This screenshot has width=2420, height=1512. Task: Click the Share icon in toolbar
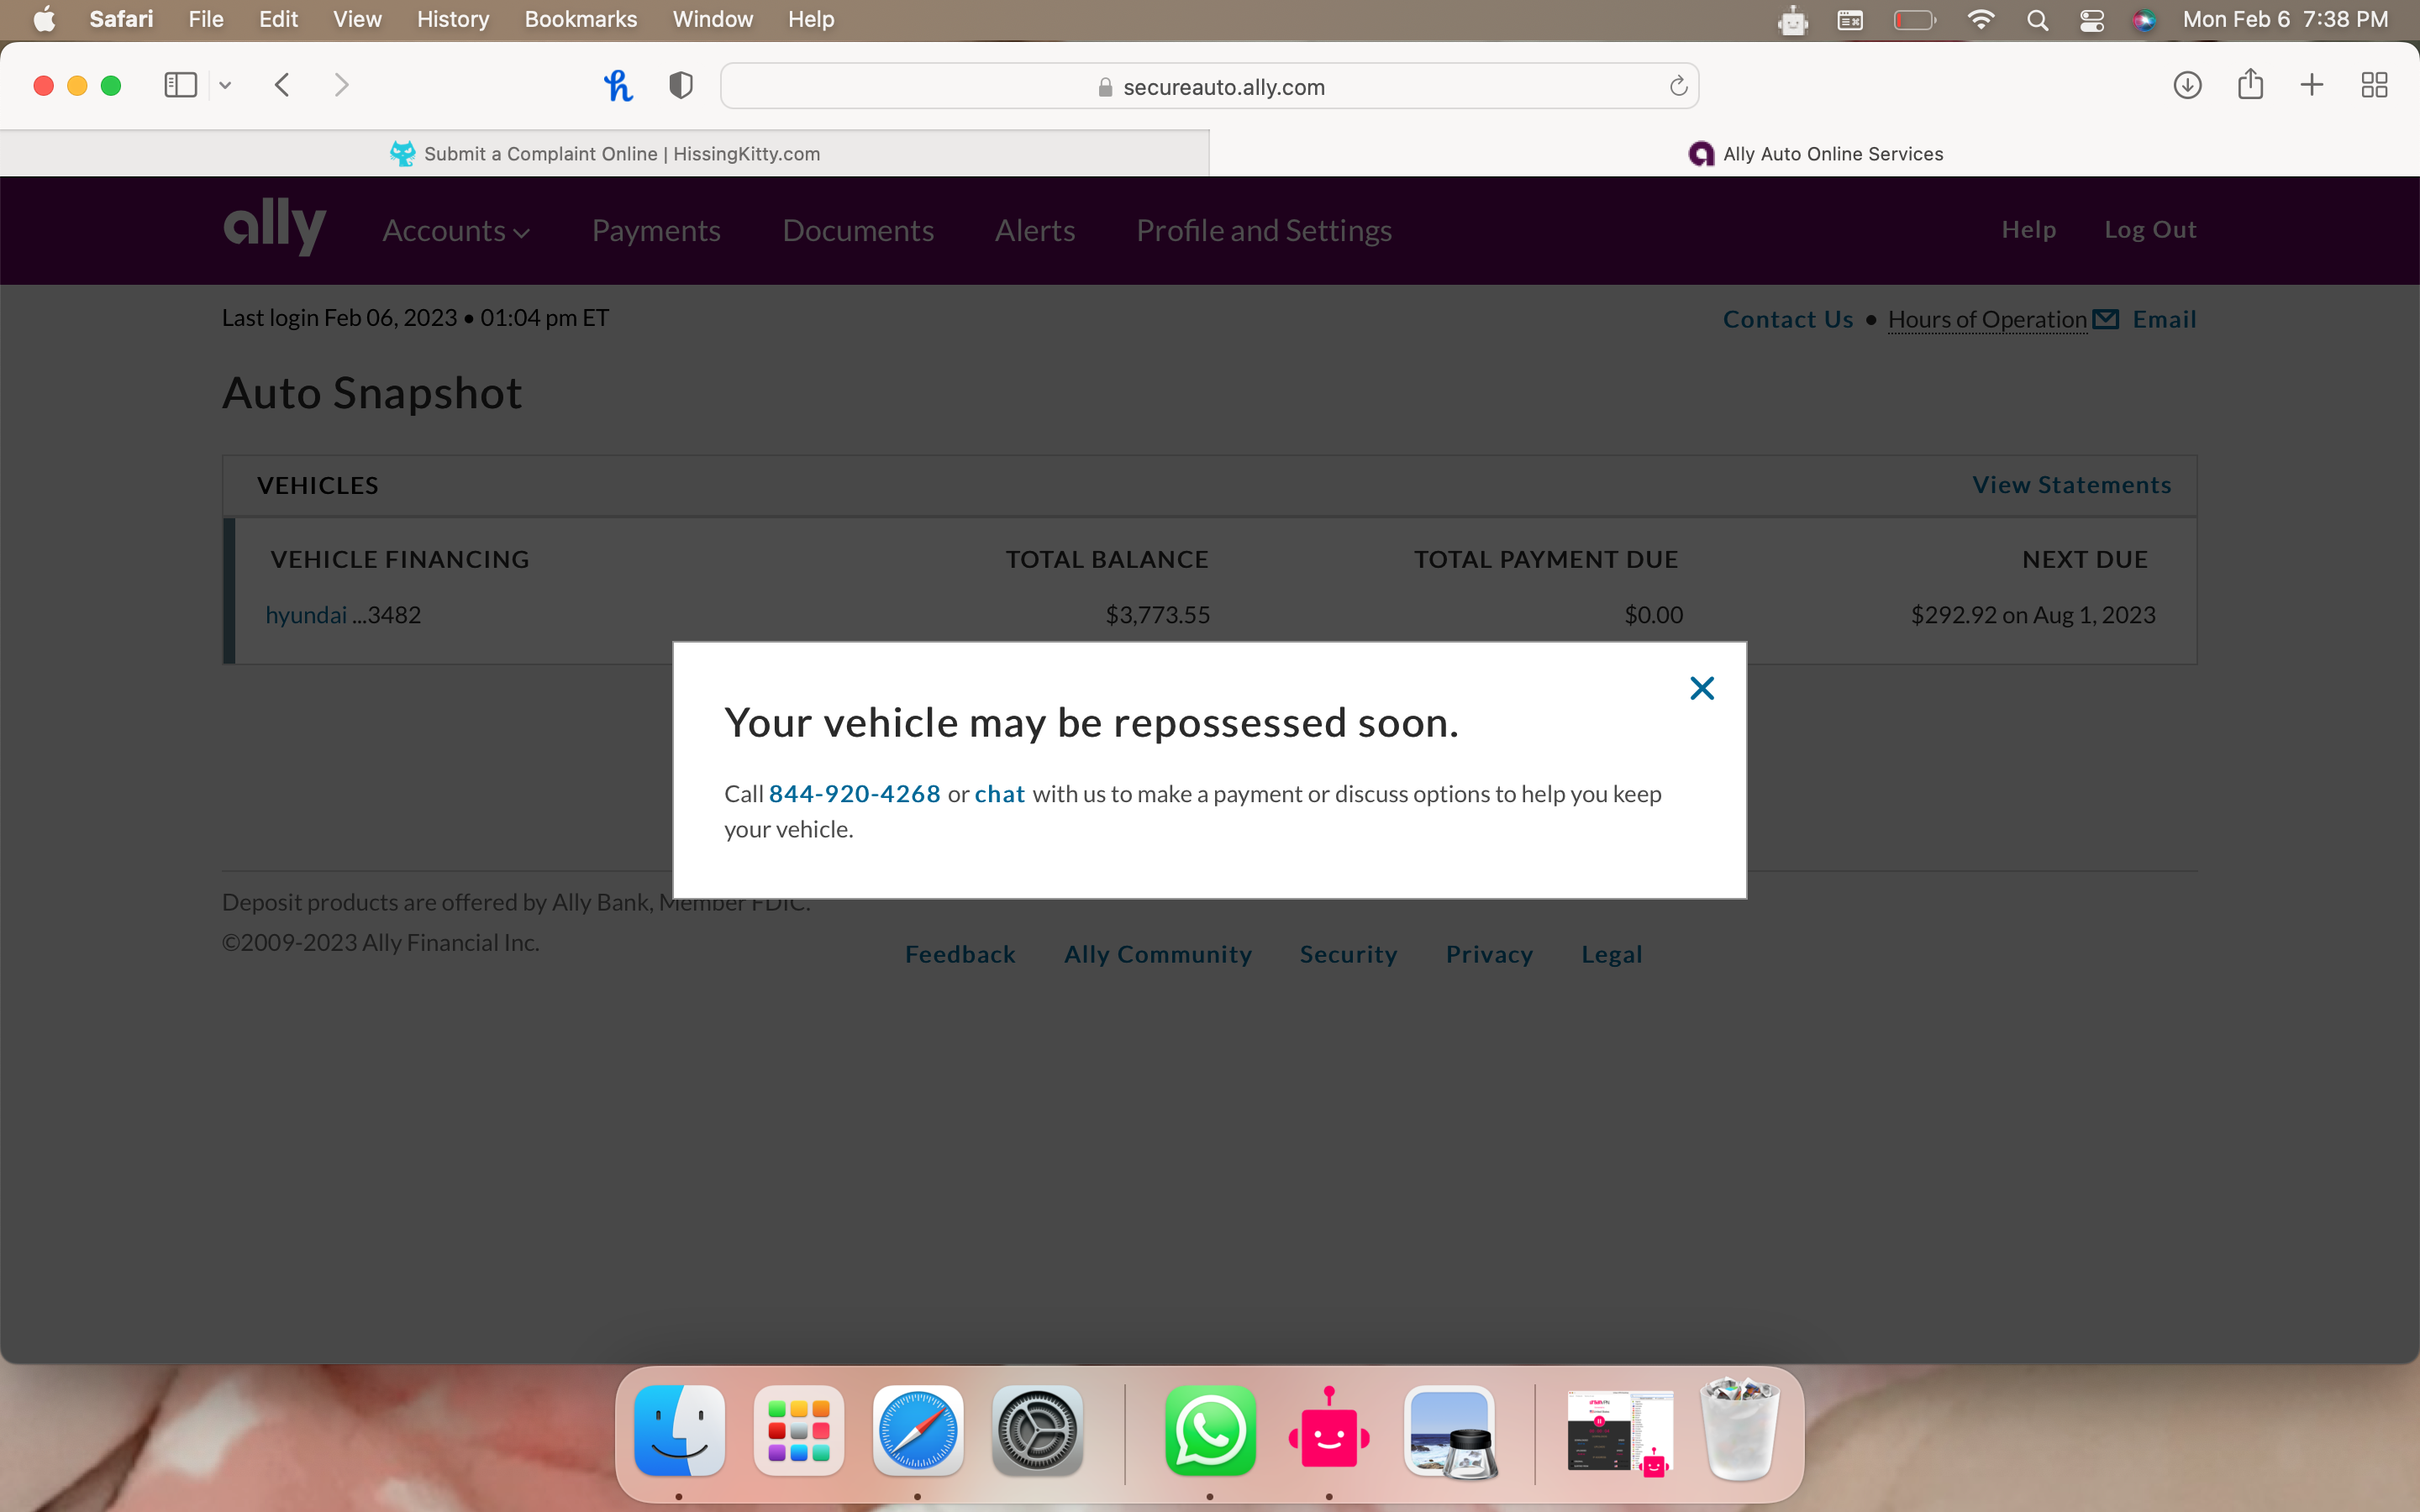click(x=2250, y=85)
